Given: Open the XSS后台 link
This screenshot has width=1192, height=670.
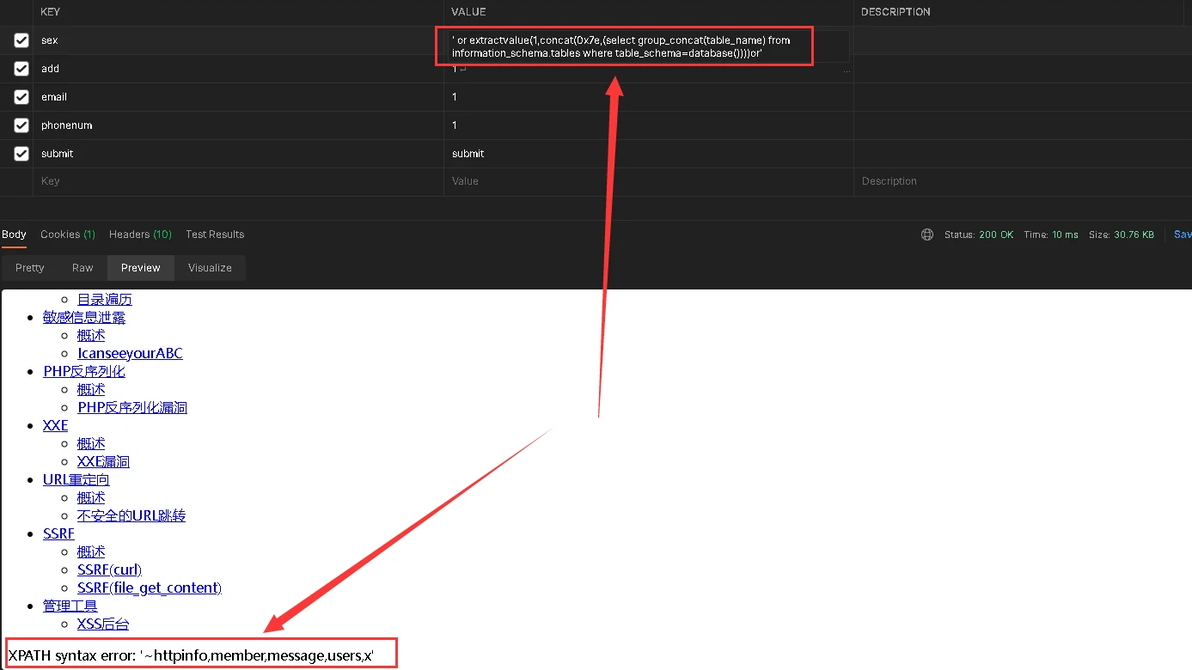Looking at the screenshot, I should coord(103,624).
